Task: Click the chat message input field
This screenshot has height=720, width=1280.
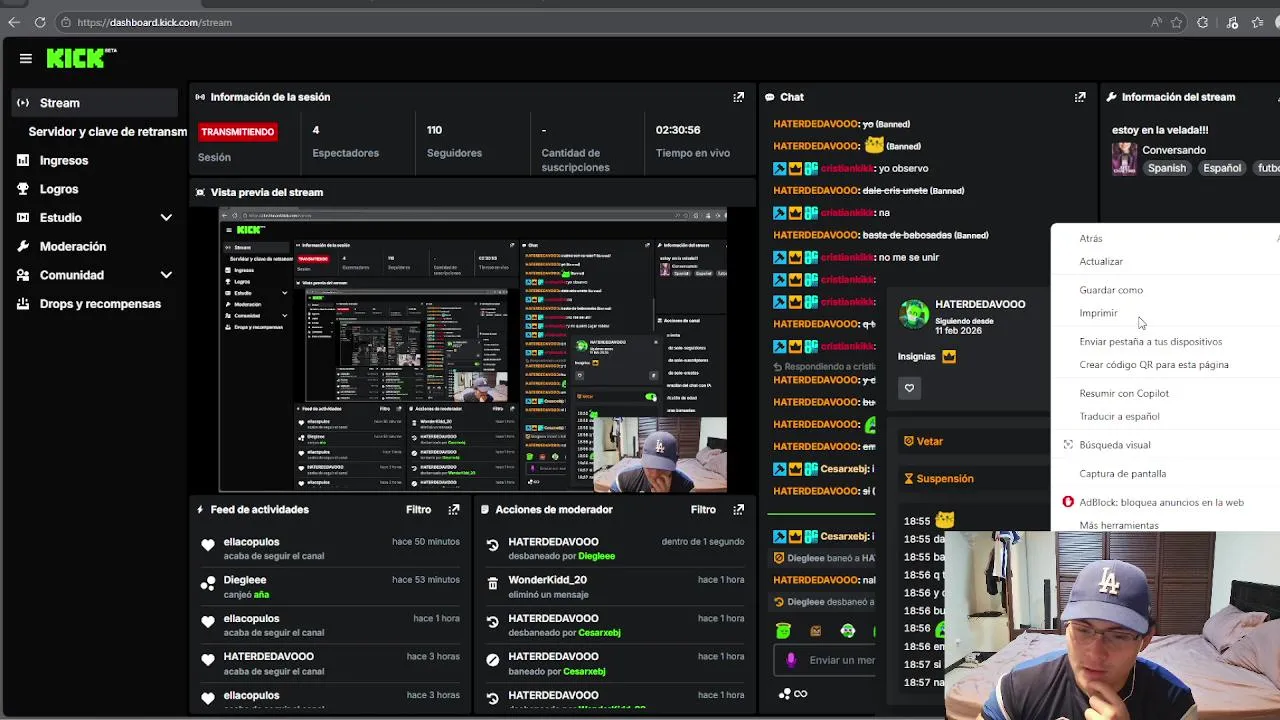Action: tap(825, 660)
